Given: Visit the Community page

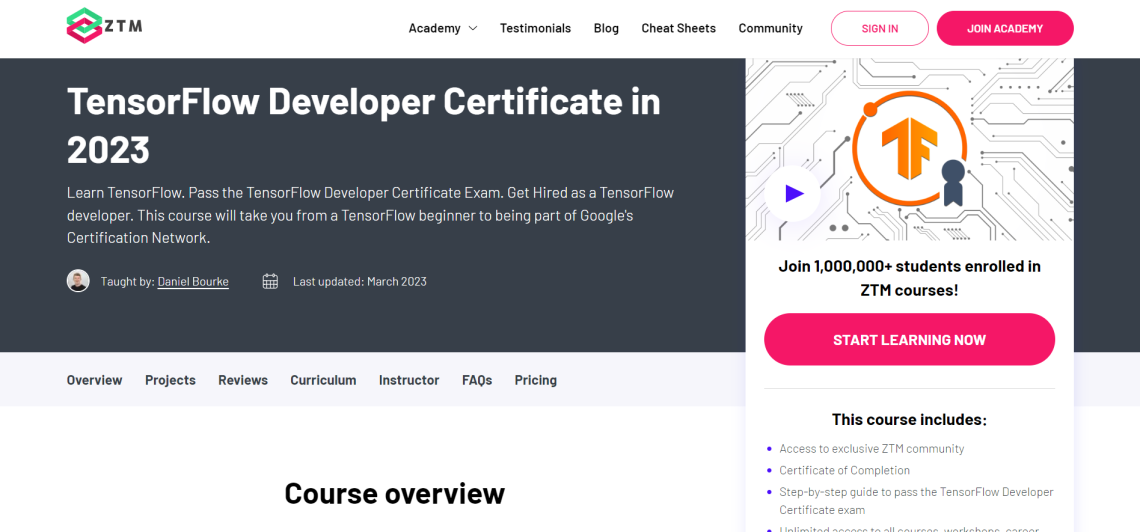Looking at the screenshot, I should click(x=770, y=28).
